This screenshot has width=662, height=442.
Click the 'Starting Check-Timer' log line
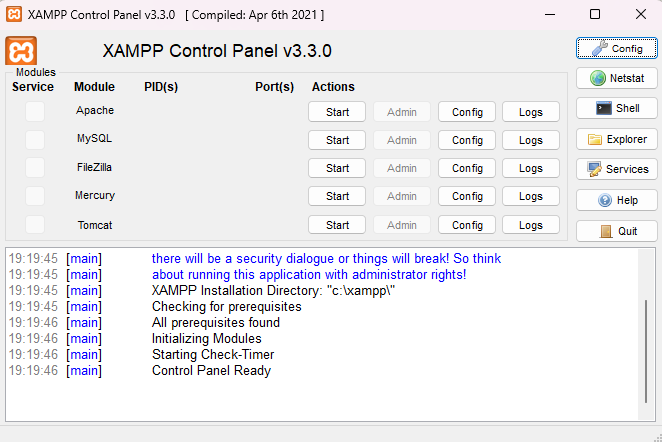pos(213,354)
